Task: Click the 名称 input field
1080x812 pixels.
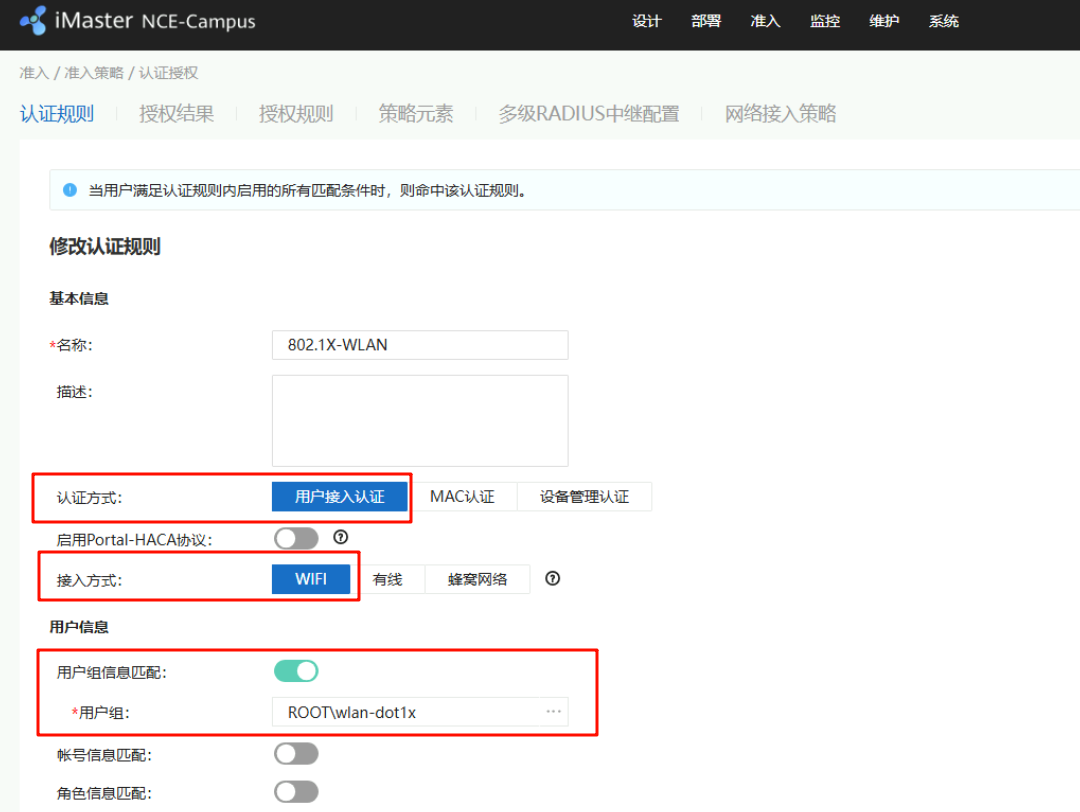Action: coord(420,345)
